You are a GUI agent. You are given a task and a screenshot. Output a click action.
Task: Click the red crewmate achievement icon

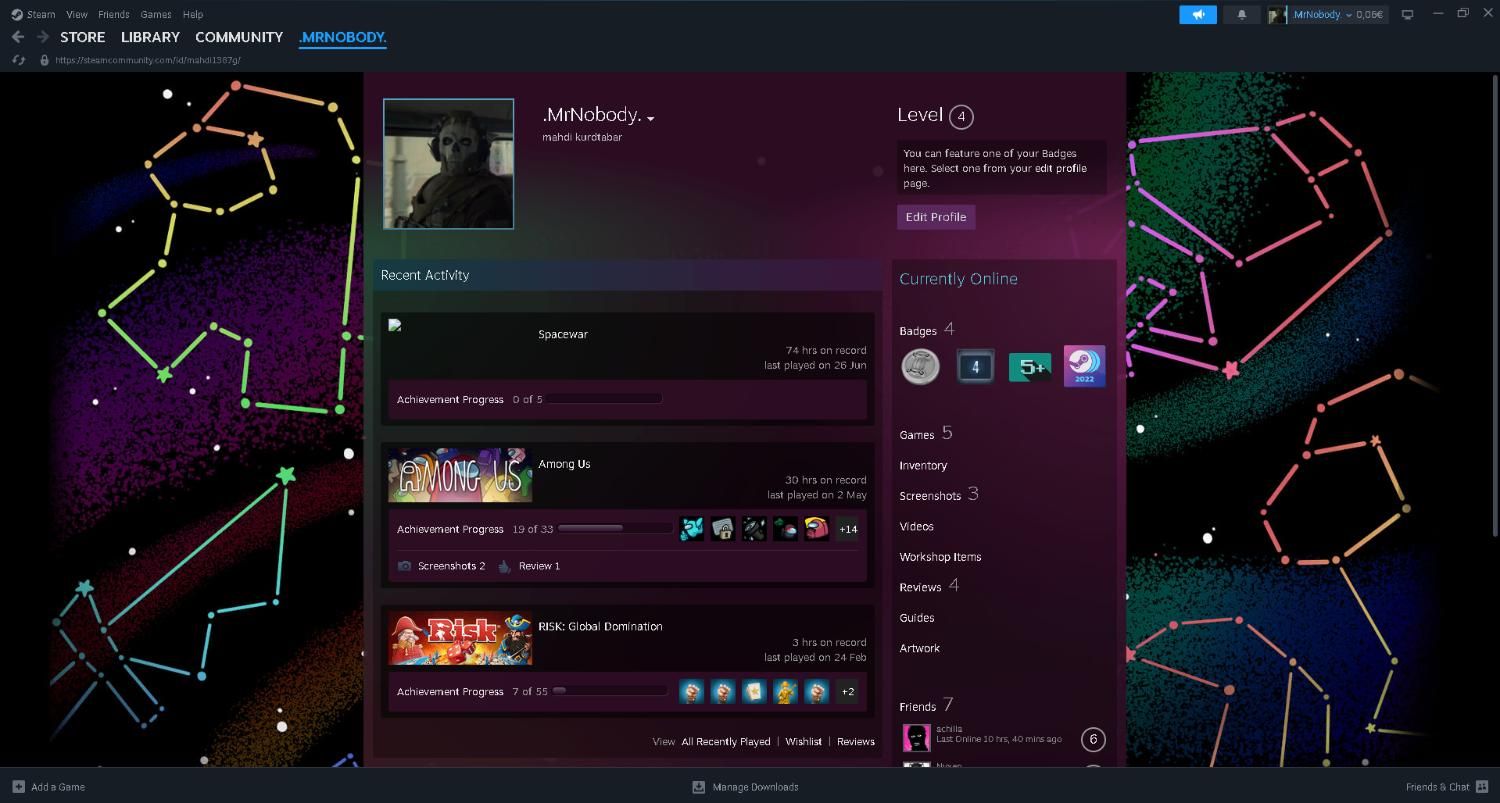pos(817,529)
